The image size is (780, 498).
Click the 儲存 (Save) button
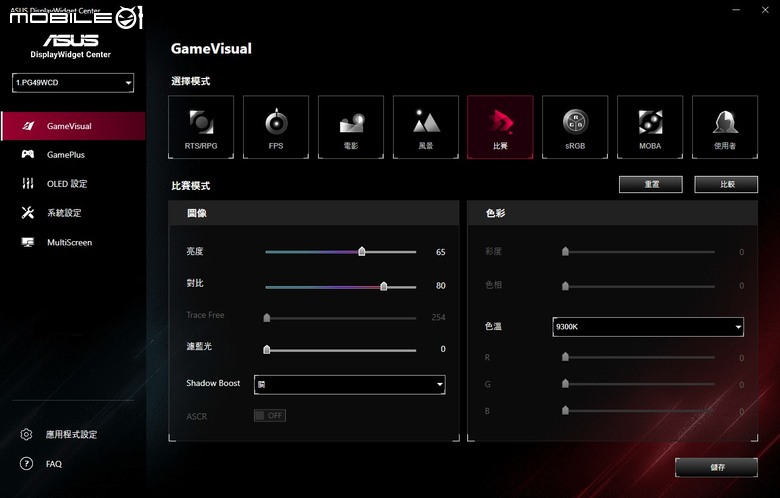pos(717,468)
